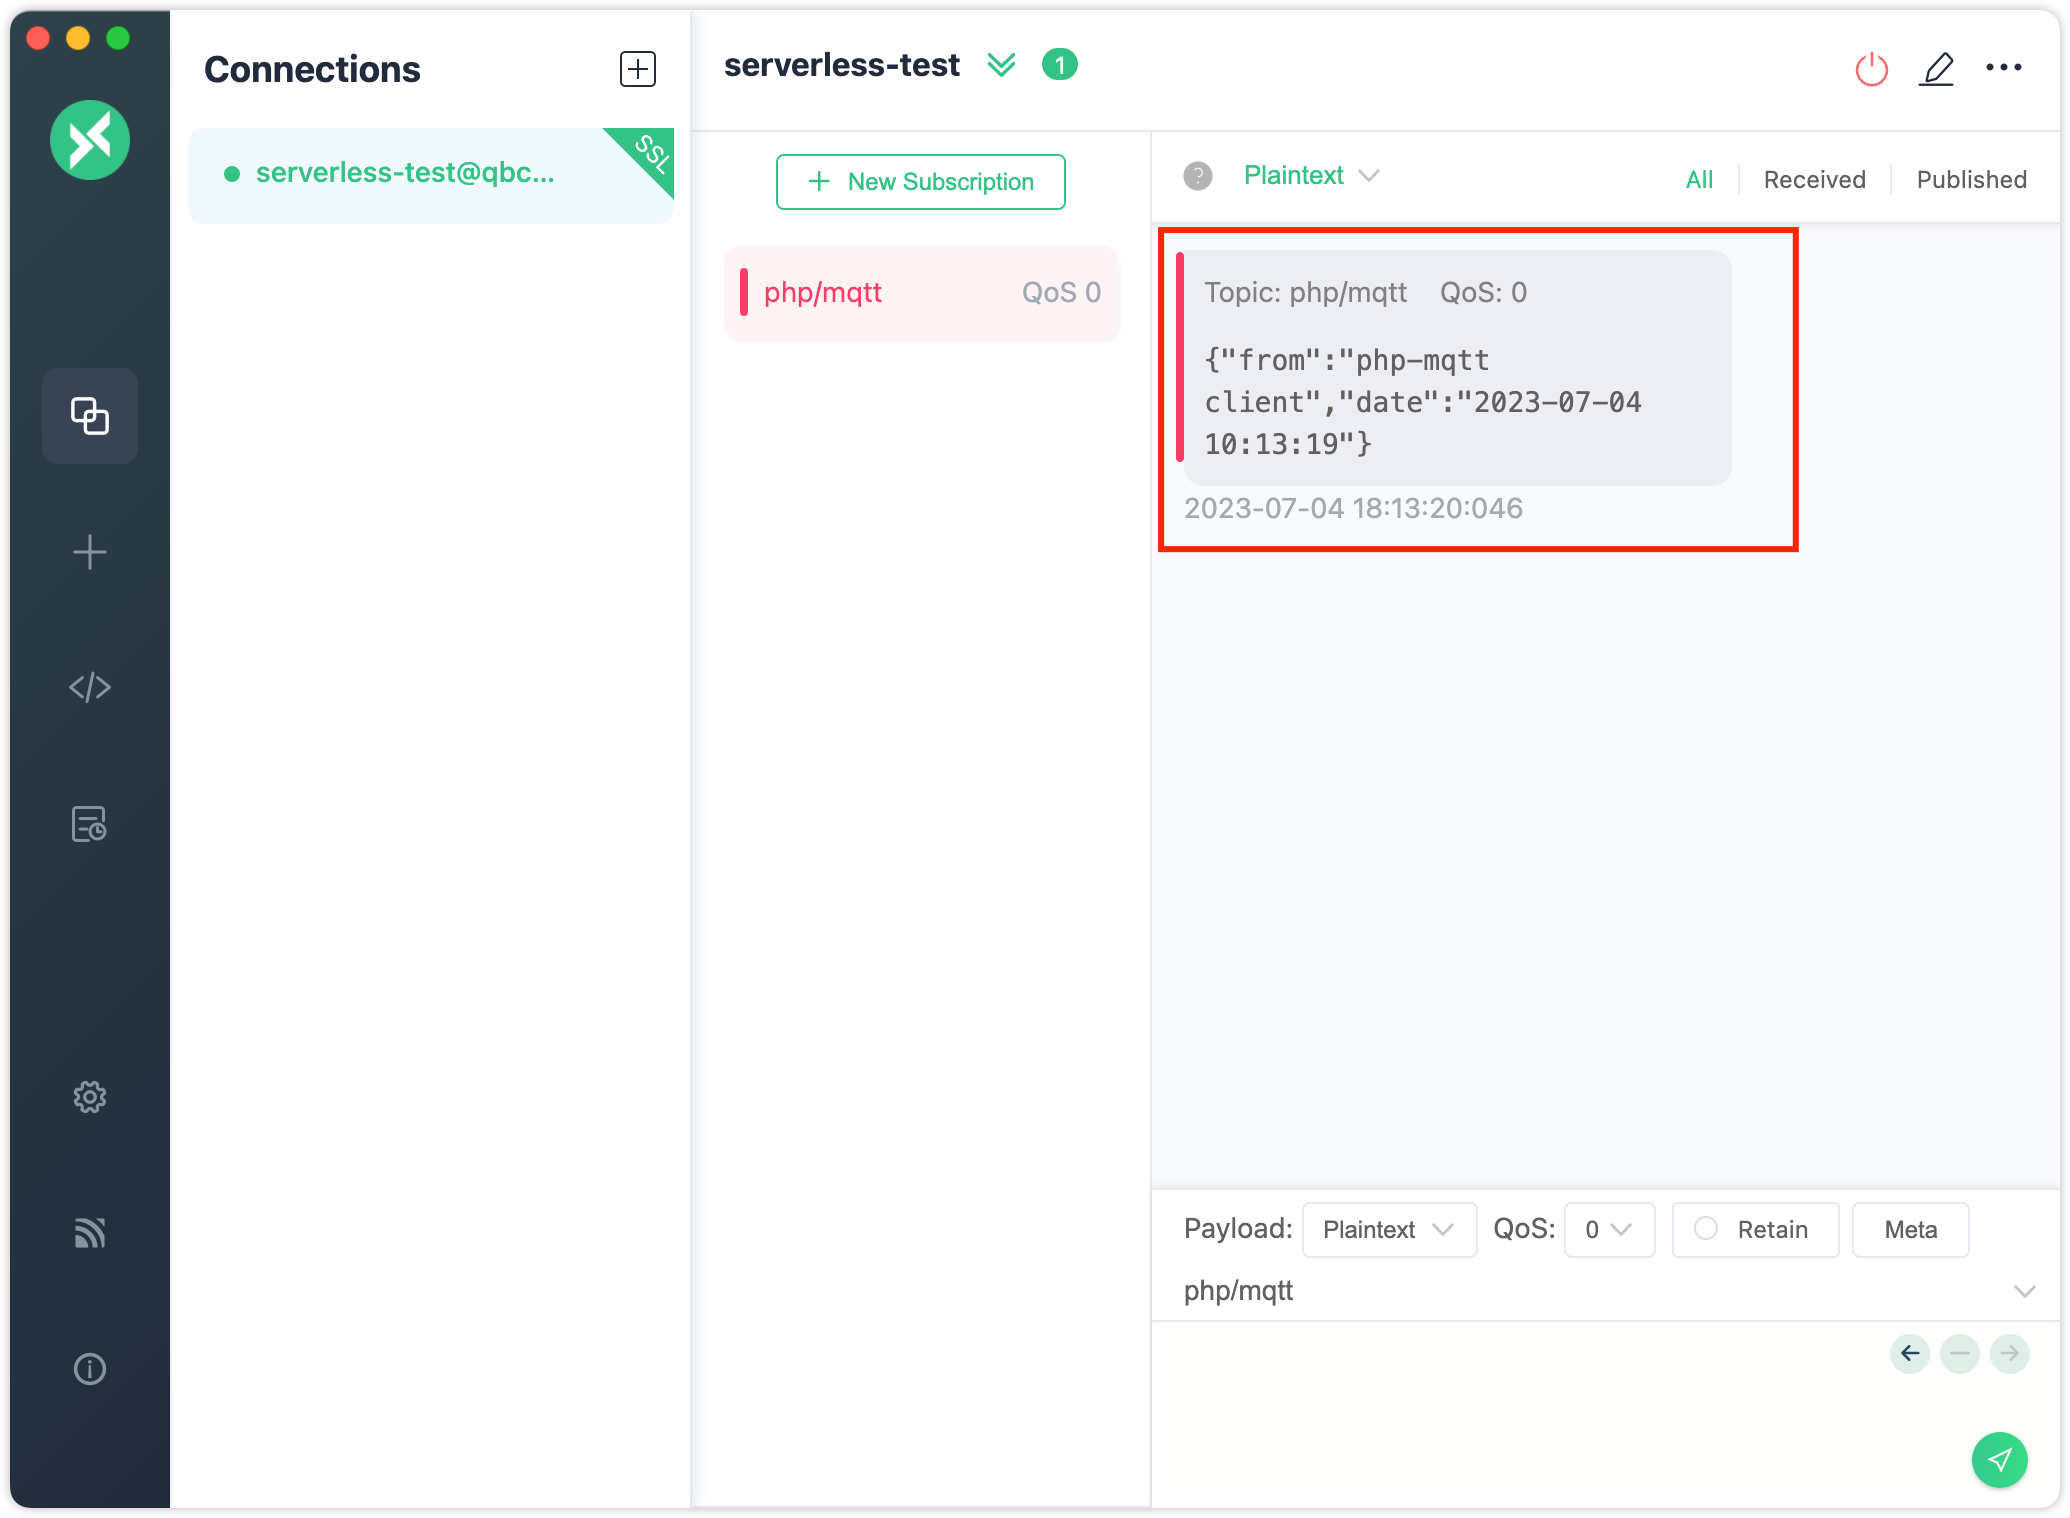This screenshot has width=2070, height=1518.
Task: Open the Script page icon
Action: tap(90, 687)
